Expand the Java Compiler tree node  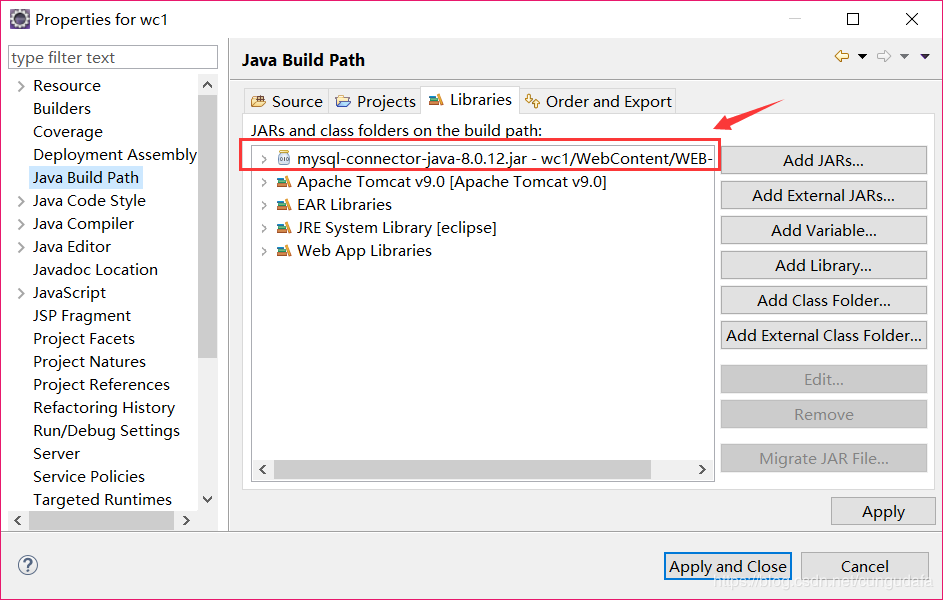[x=21, y=224]
